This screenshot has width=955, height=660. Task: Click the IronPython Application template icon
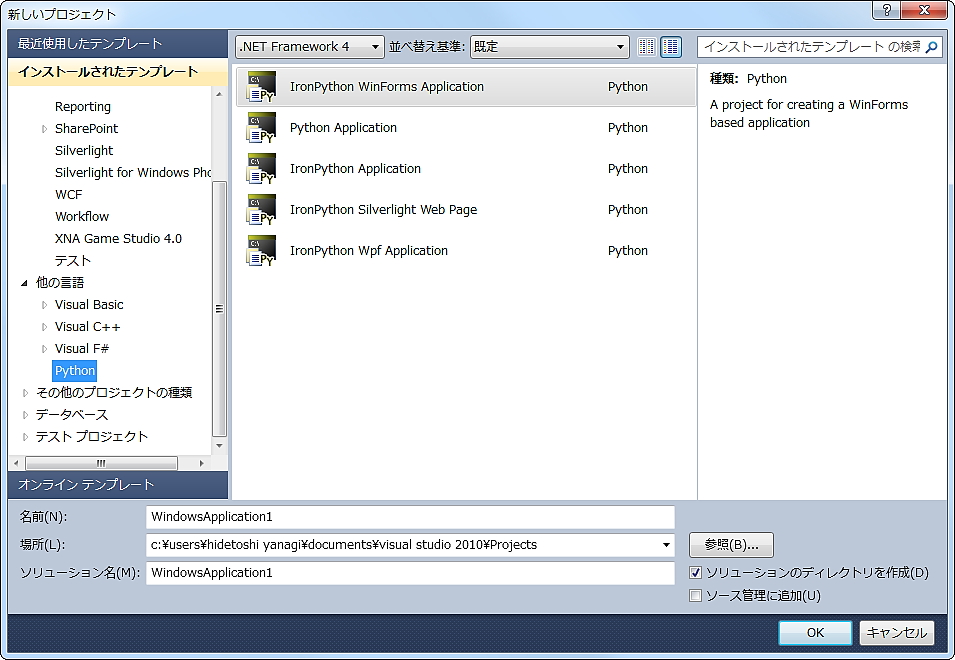click(x=261, y=169)
